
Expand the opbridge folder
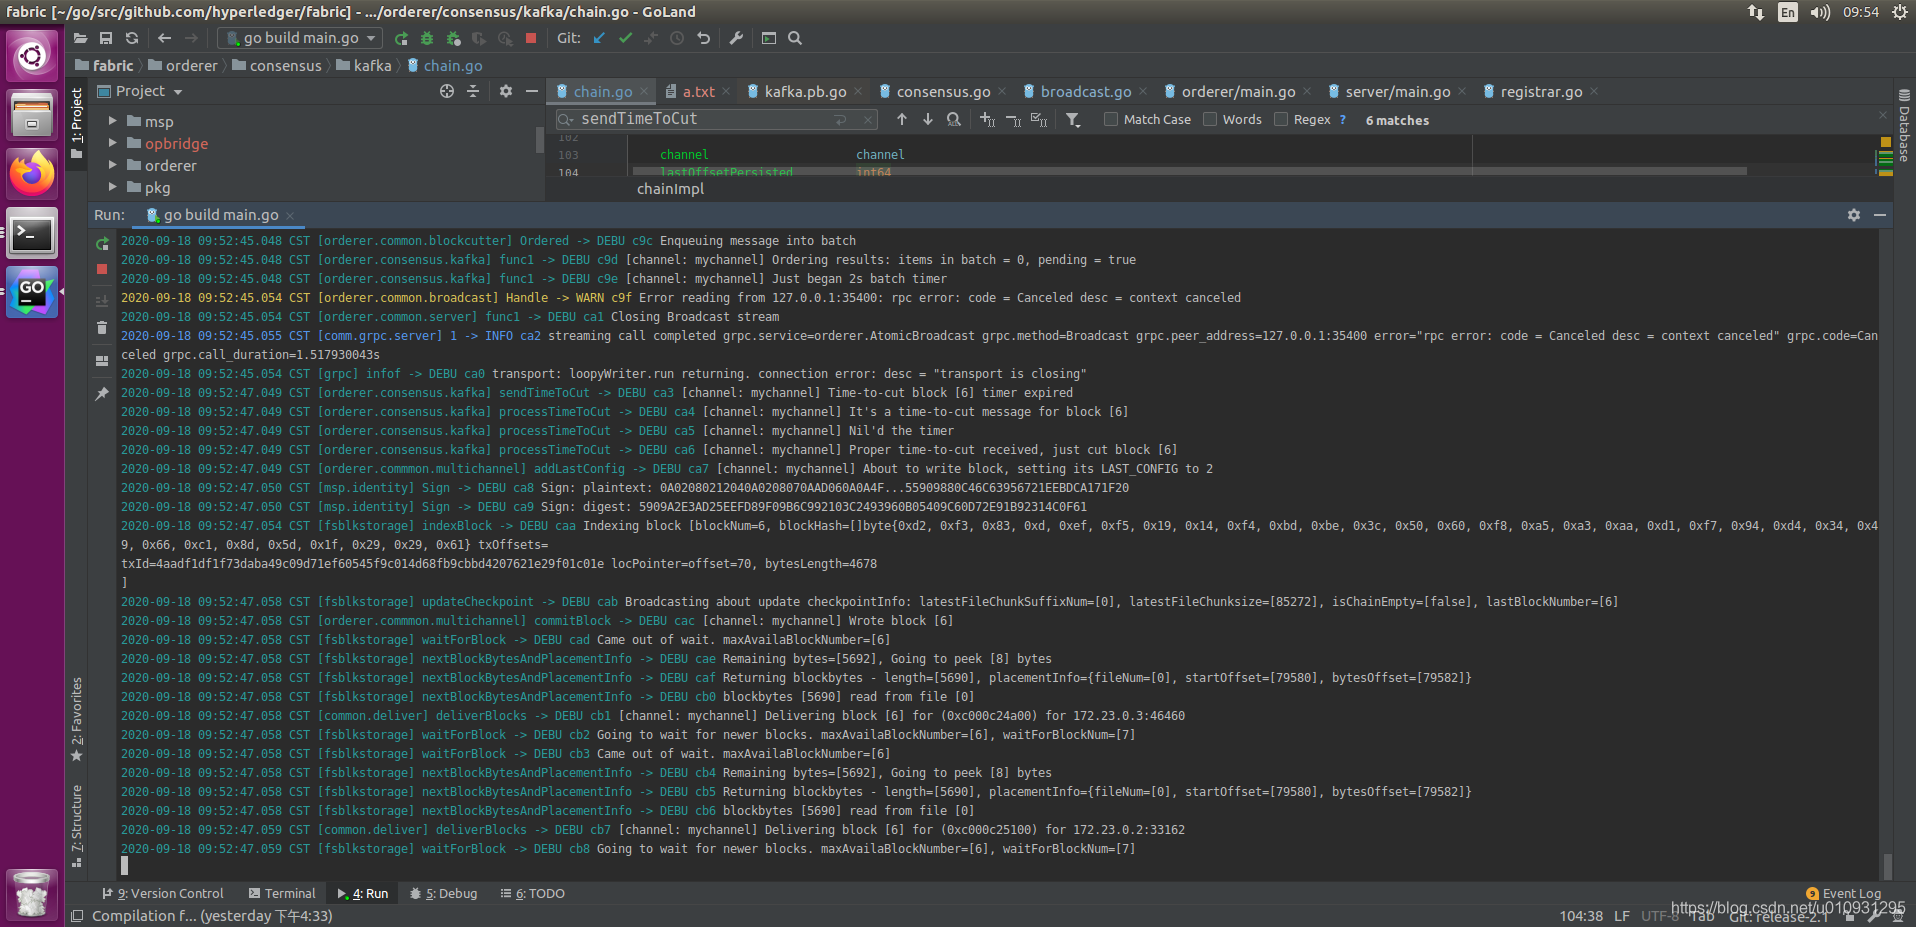point(113,143)
